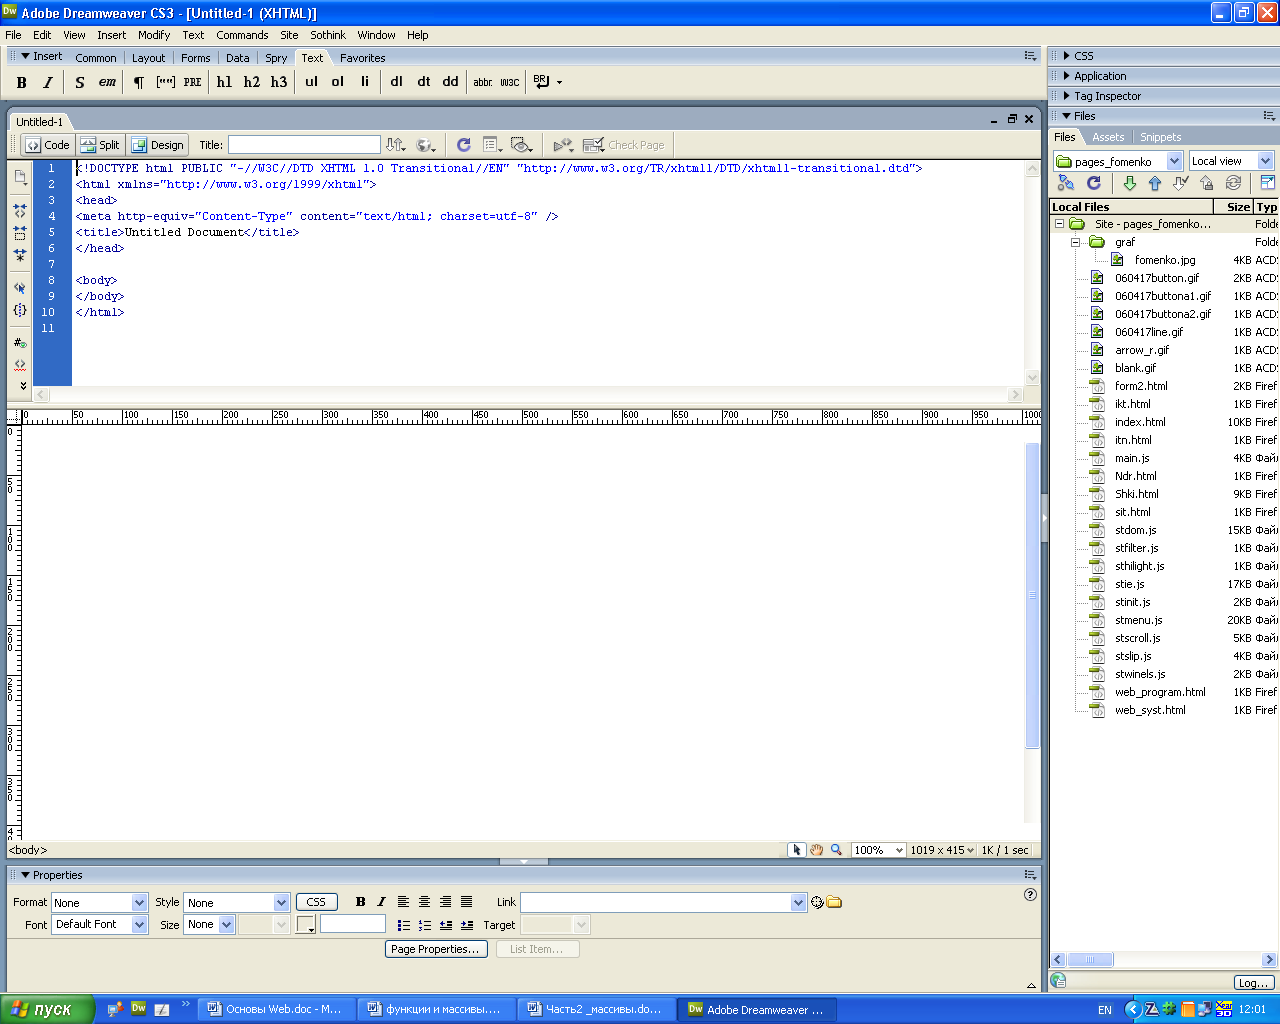Click Preview in Browser globe icon
The width and height of the screenshot is (1280, 1024).
coord(426,145)
